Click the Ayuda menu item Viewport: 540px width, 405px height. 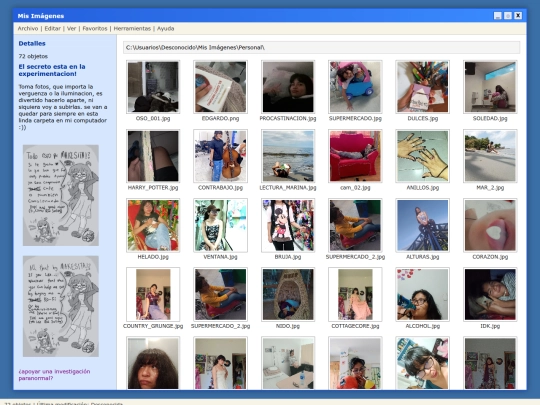coord(165,29)
